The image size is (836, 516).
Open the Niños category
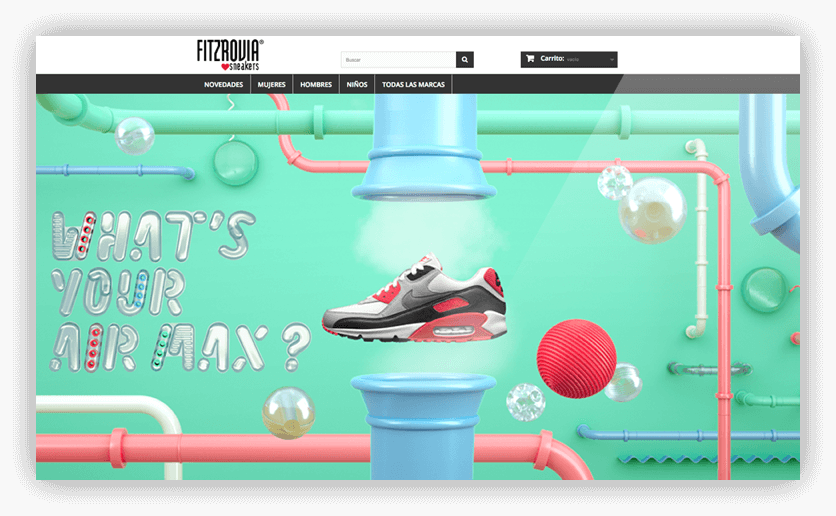[x=357, y=84]
